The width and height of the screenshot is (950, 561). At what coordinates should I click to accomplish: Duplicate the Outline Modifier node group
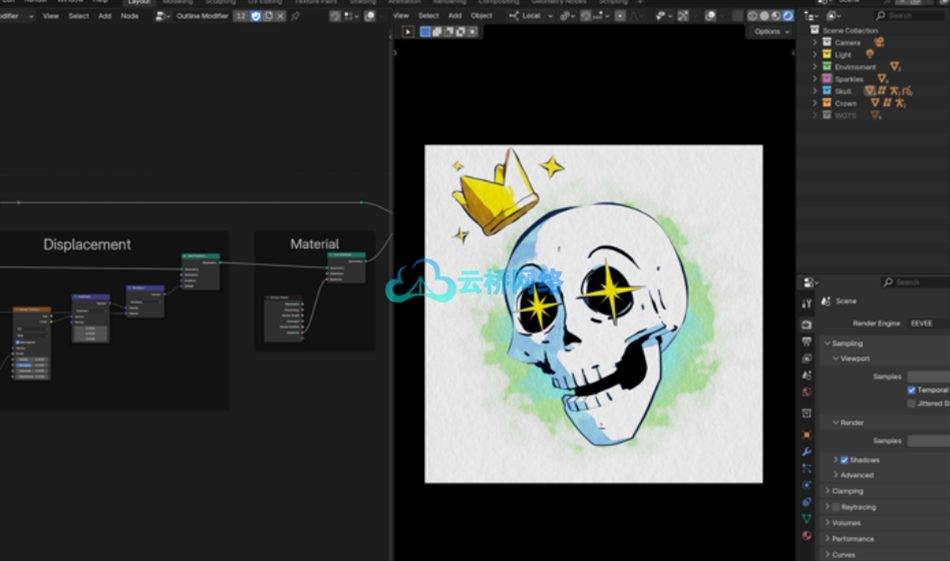tap(268, 16)
